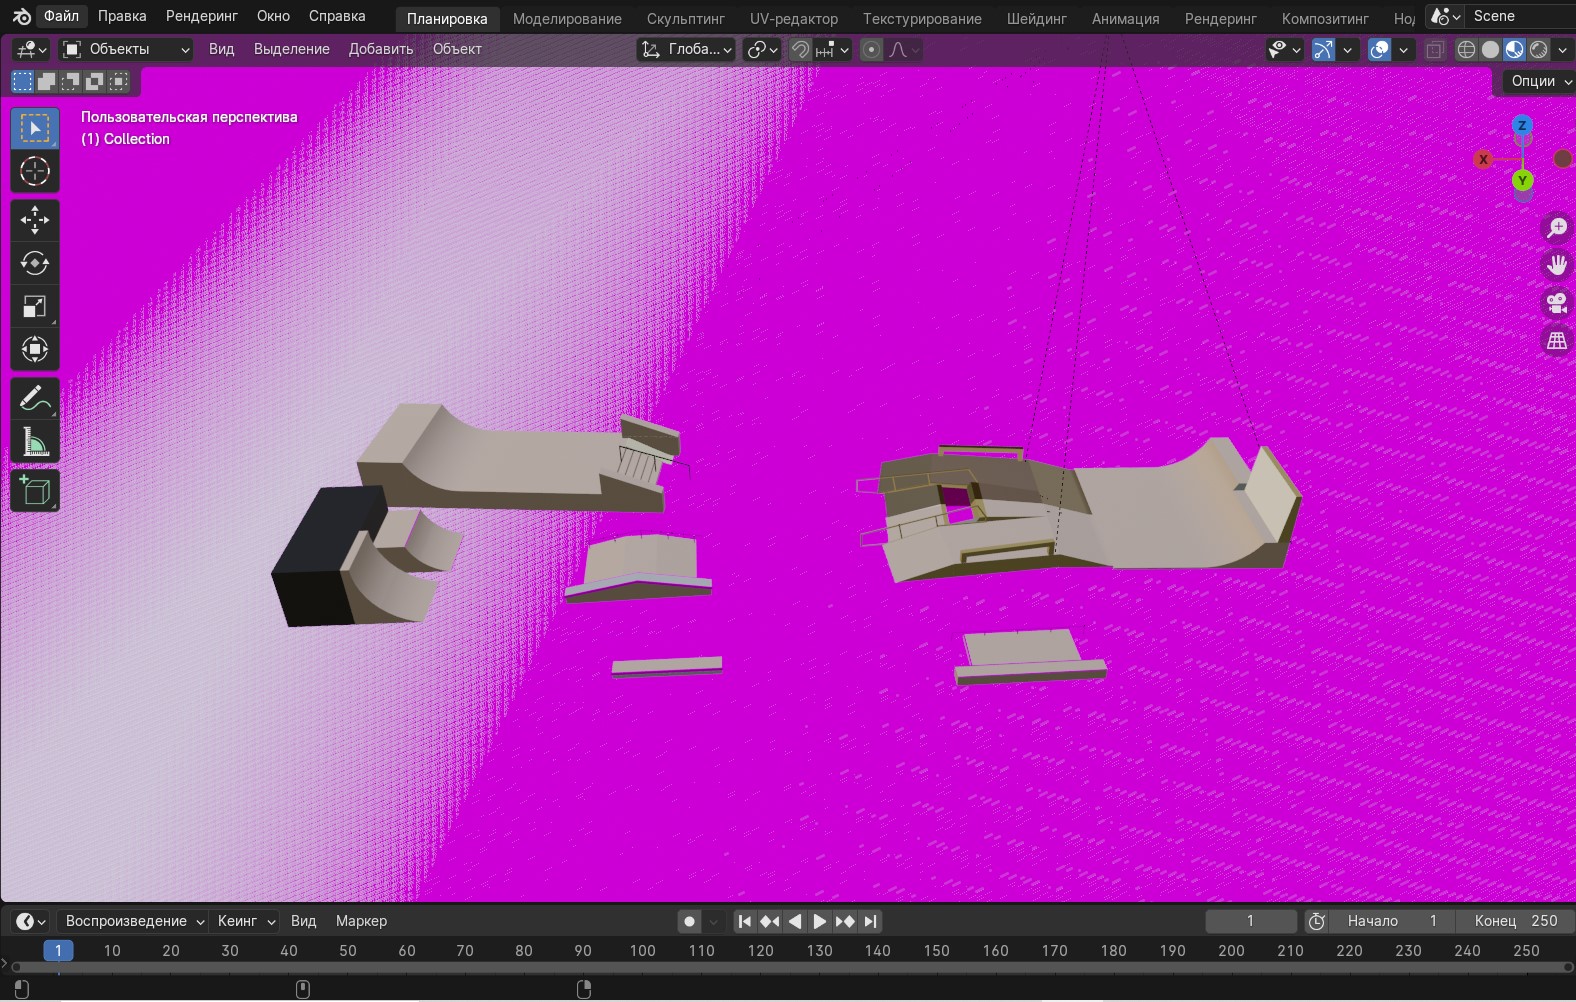Open the 'Маркер' menu in timeline
Image resolution: width=1576 pixels, height=1002 pixels.
[361, 921]
